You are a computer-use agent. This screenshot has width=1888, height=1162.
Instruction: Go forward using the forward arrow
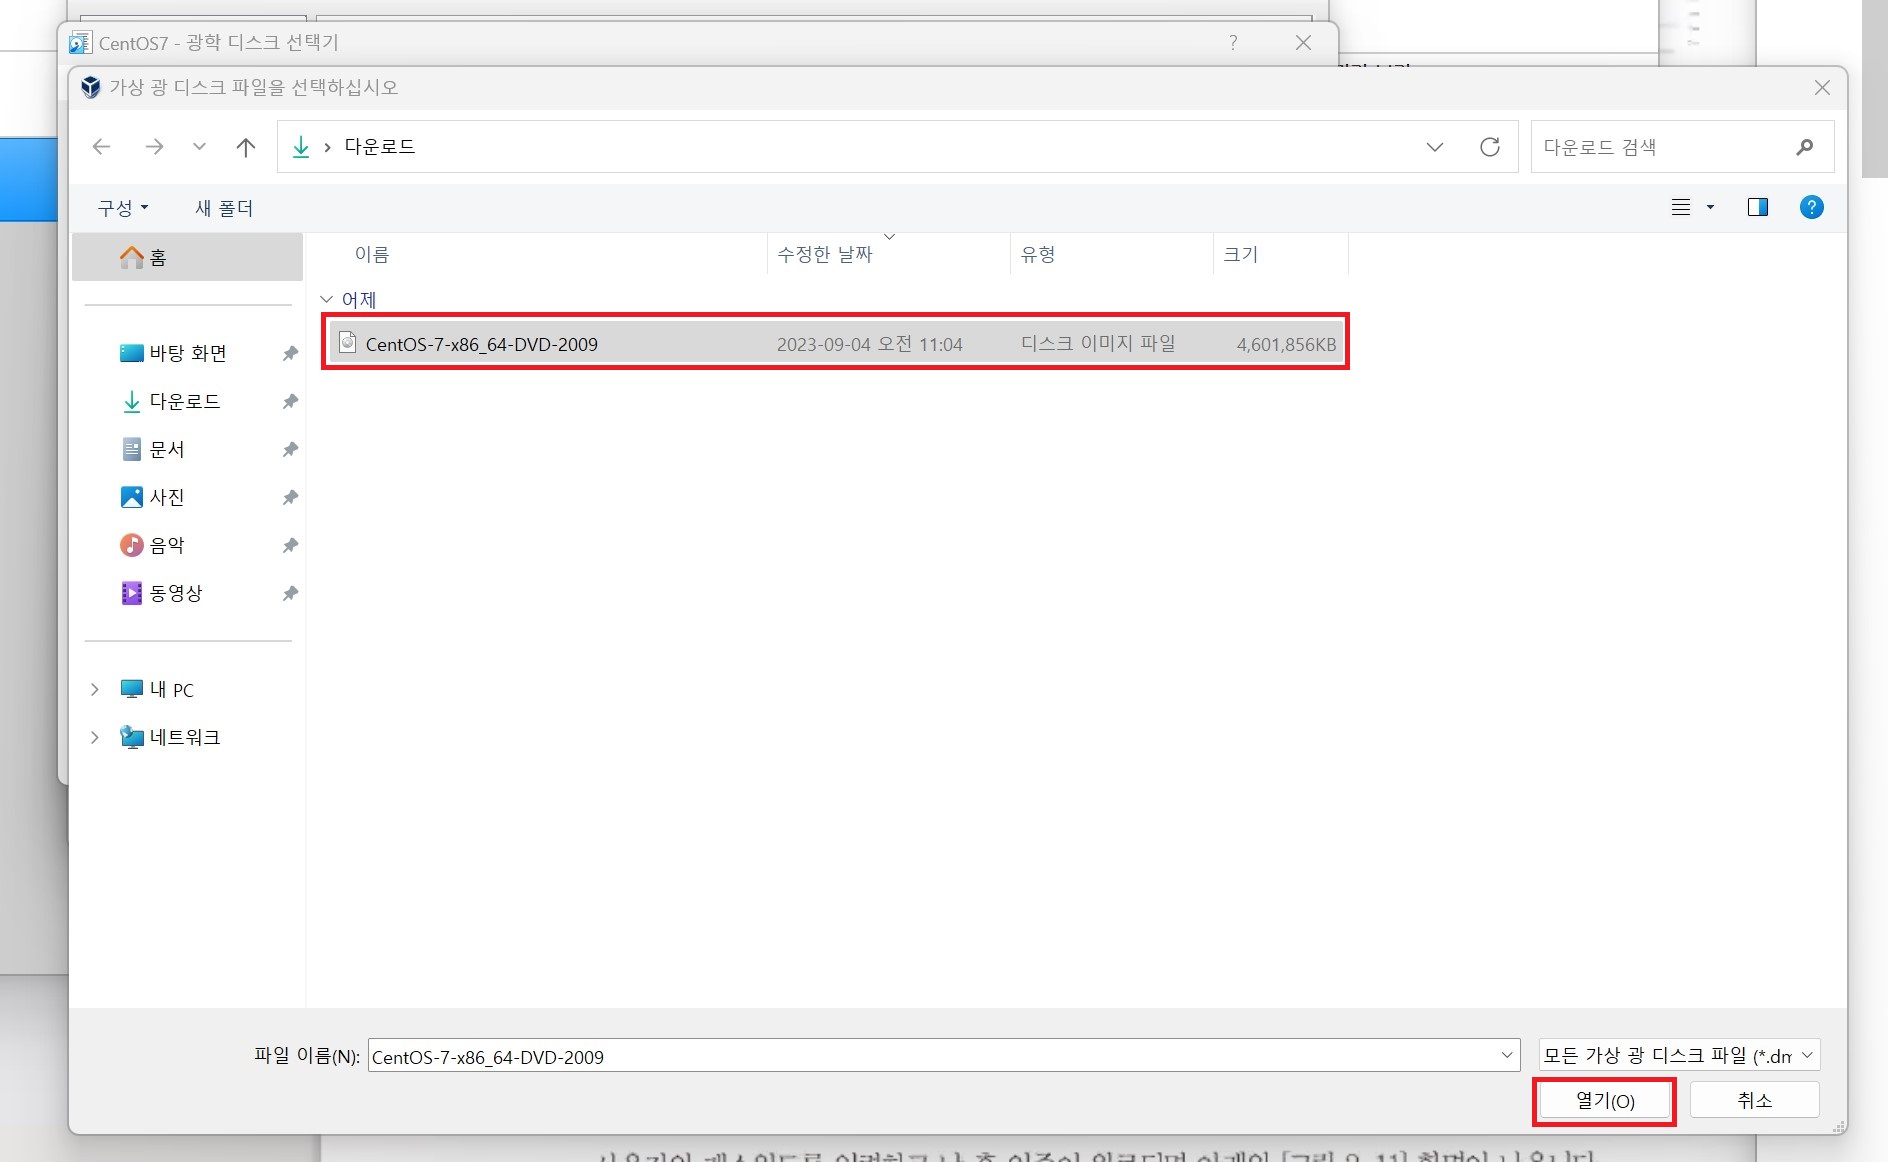(154, 147)
